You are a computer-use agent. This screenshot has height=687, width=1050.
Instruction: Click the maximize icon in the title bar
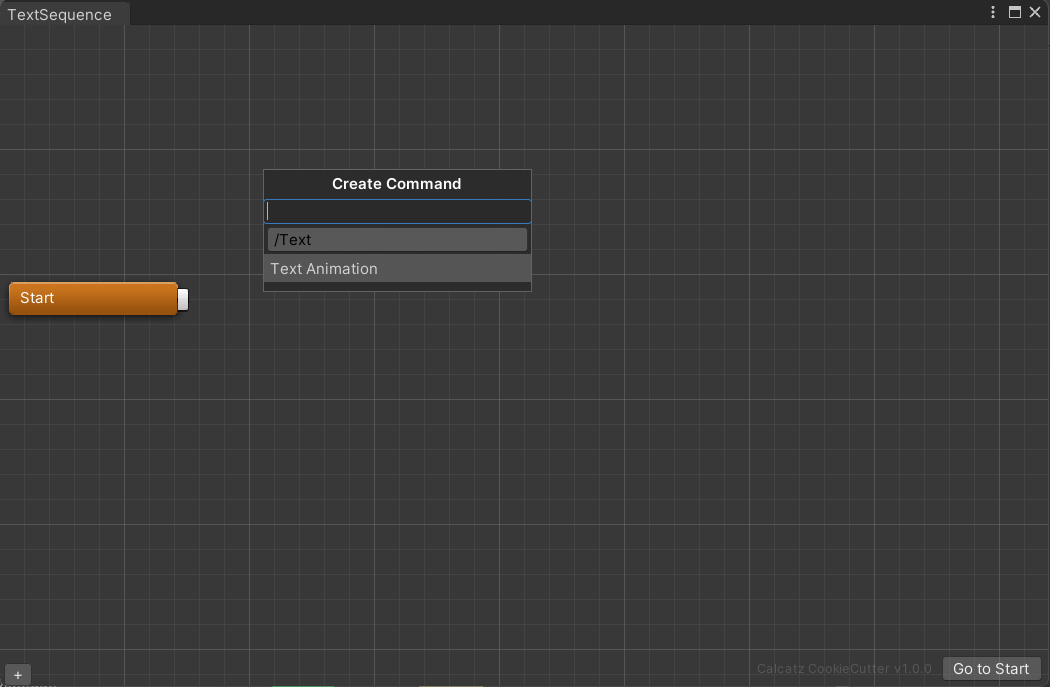pos(1014,12)
